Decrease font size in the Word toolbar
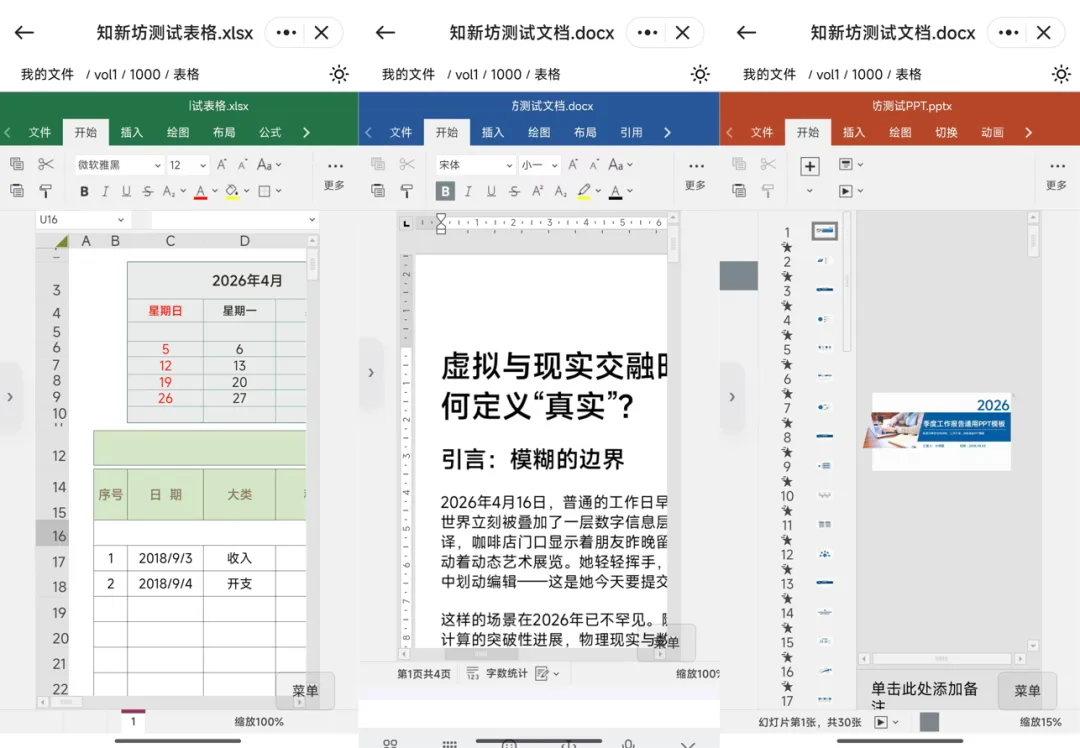 pyautogui.click(x=594, y=165)
